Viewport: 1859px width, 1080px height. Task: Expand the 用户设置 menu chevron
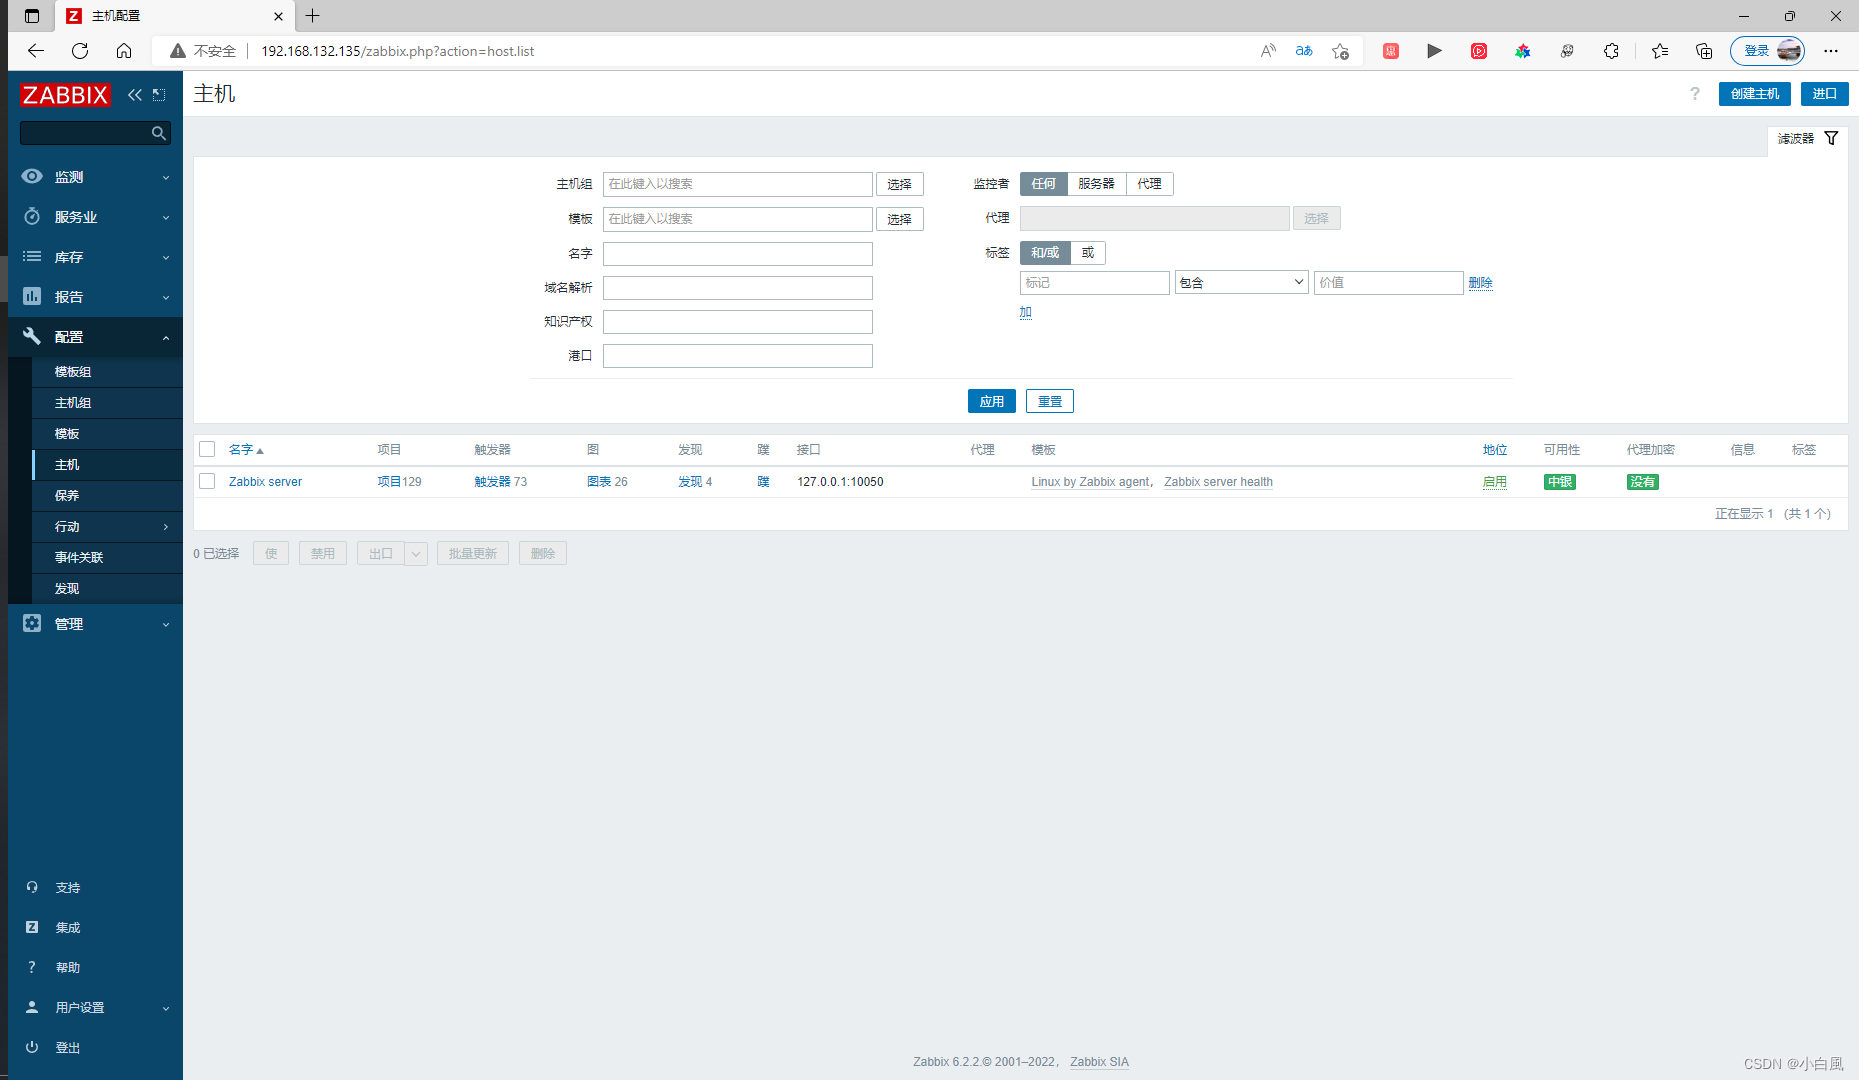point(166,1009)
